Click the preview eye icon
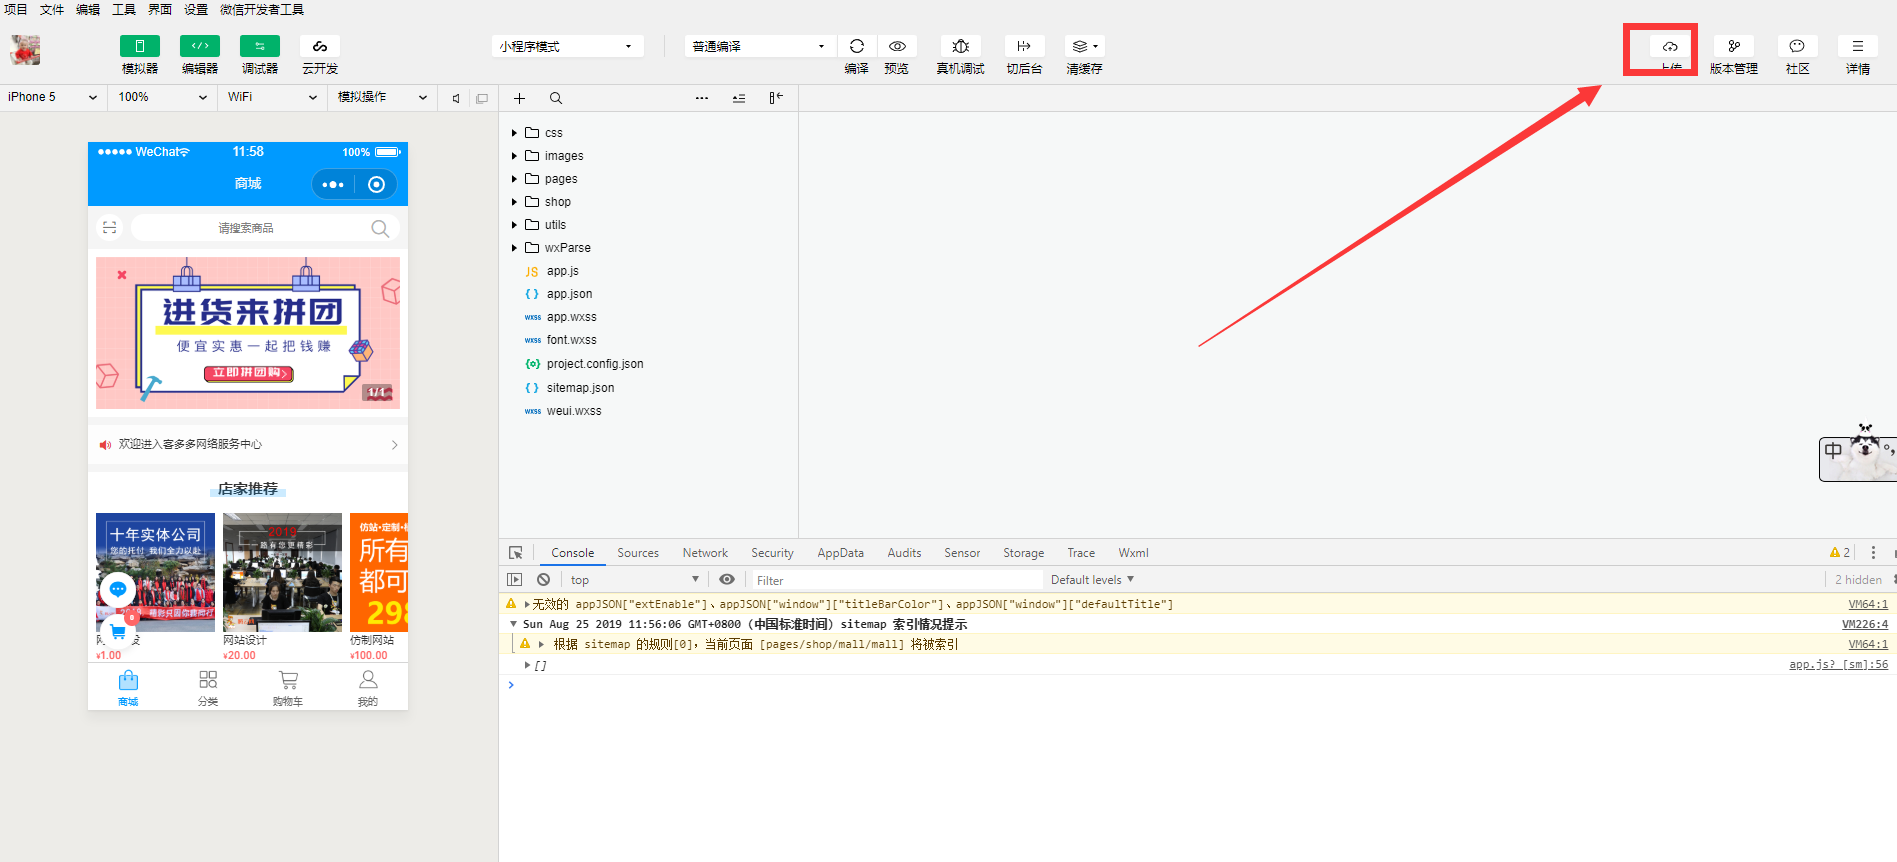Screen dimensions: 1897x862 tap(897, 46)
